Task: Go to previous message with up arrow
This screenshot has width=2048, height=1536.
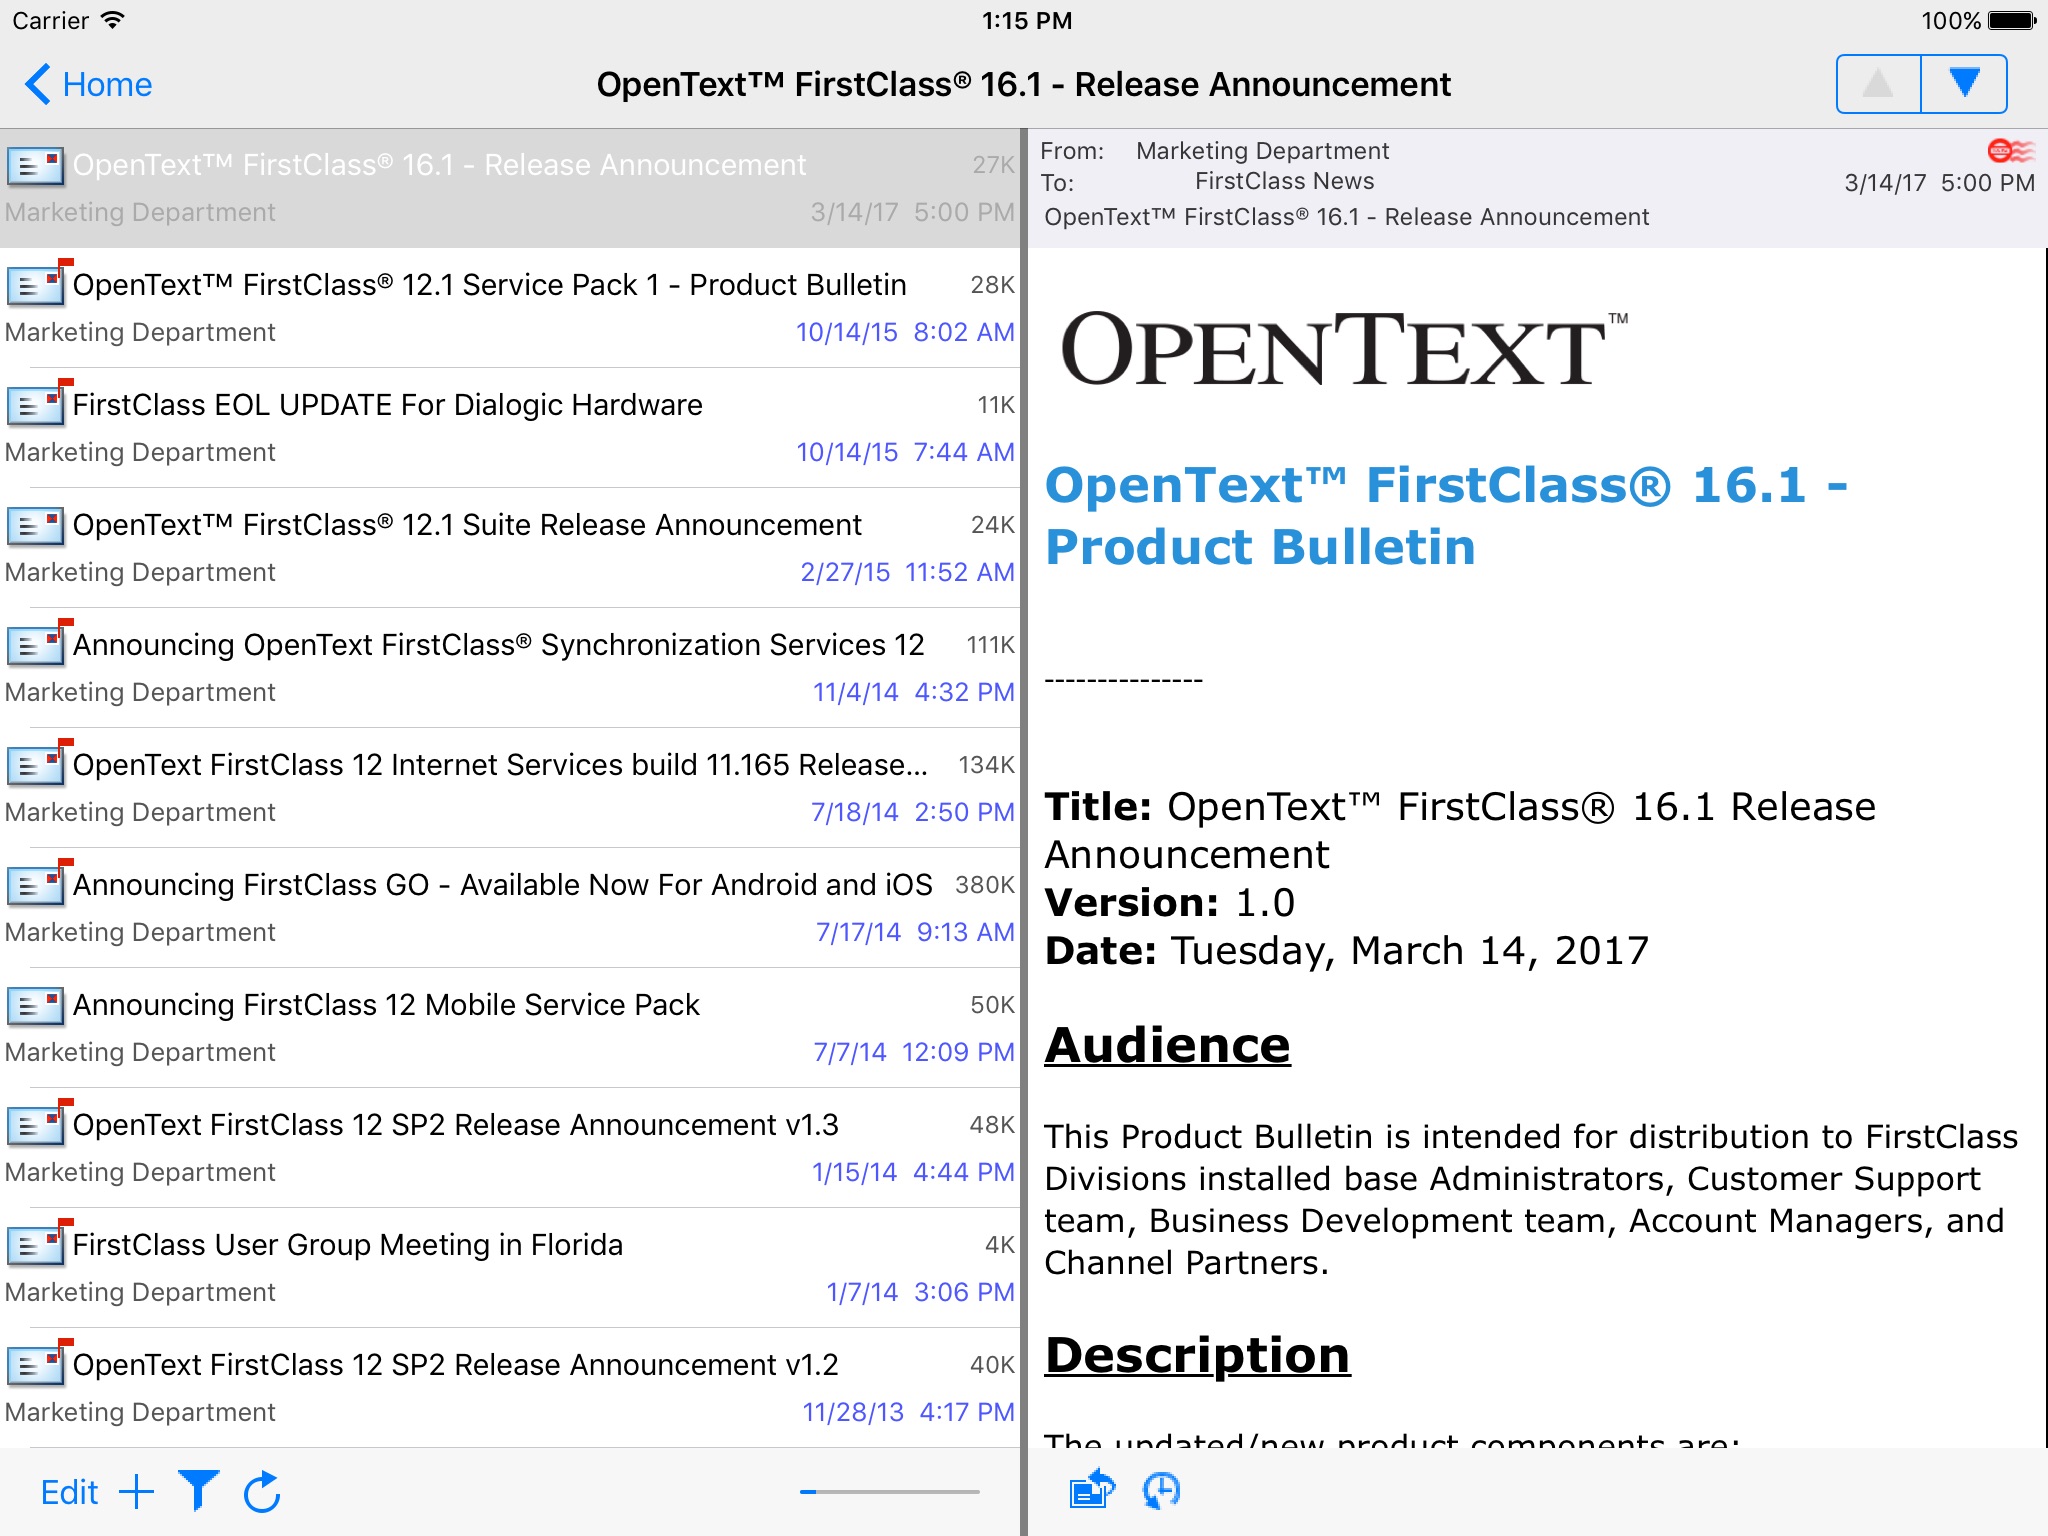Action: pyautogui.click(x=1878, y=84)
